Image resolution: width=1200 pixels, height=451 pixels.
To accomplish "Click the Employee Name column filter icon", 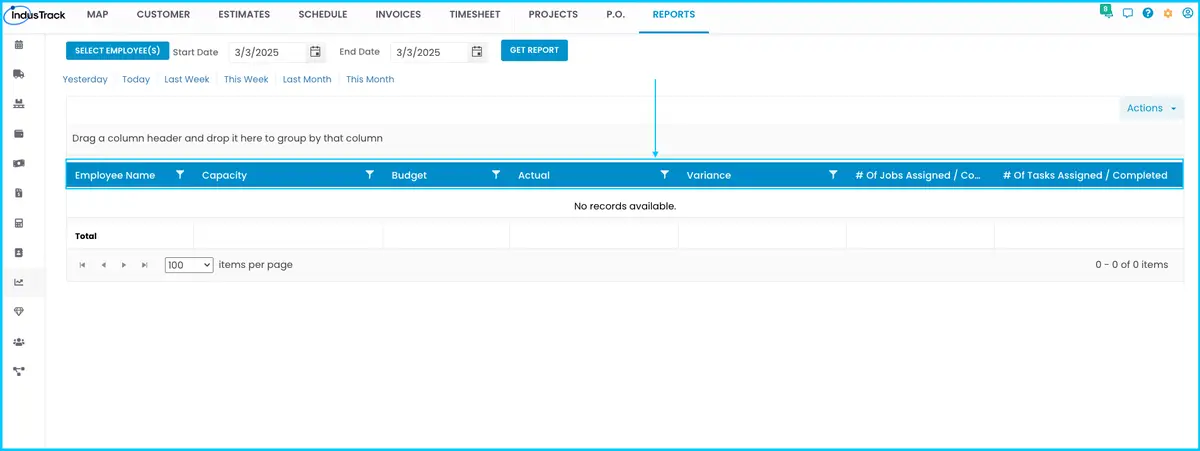I will pyautogui.click(x=180, y=175).
